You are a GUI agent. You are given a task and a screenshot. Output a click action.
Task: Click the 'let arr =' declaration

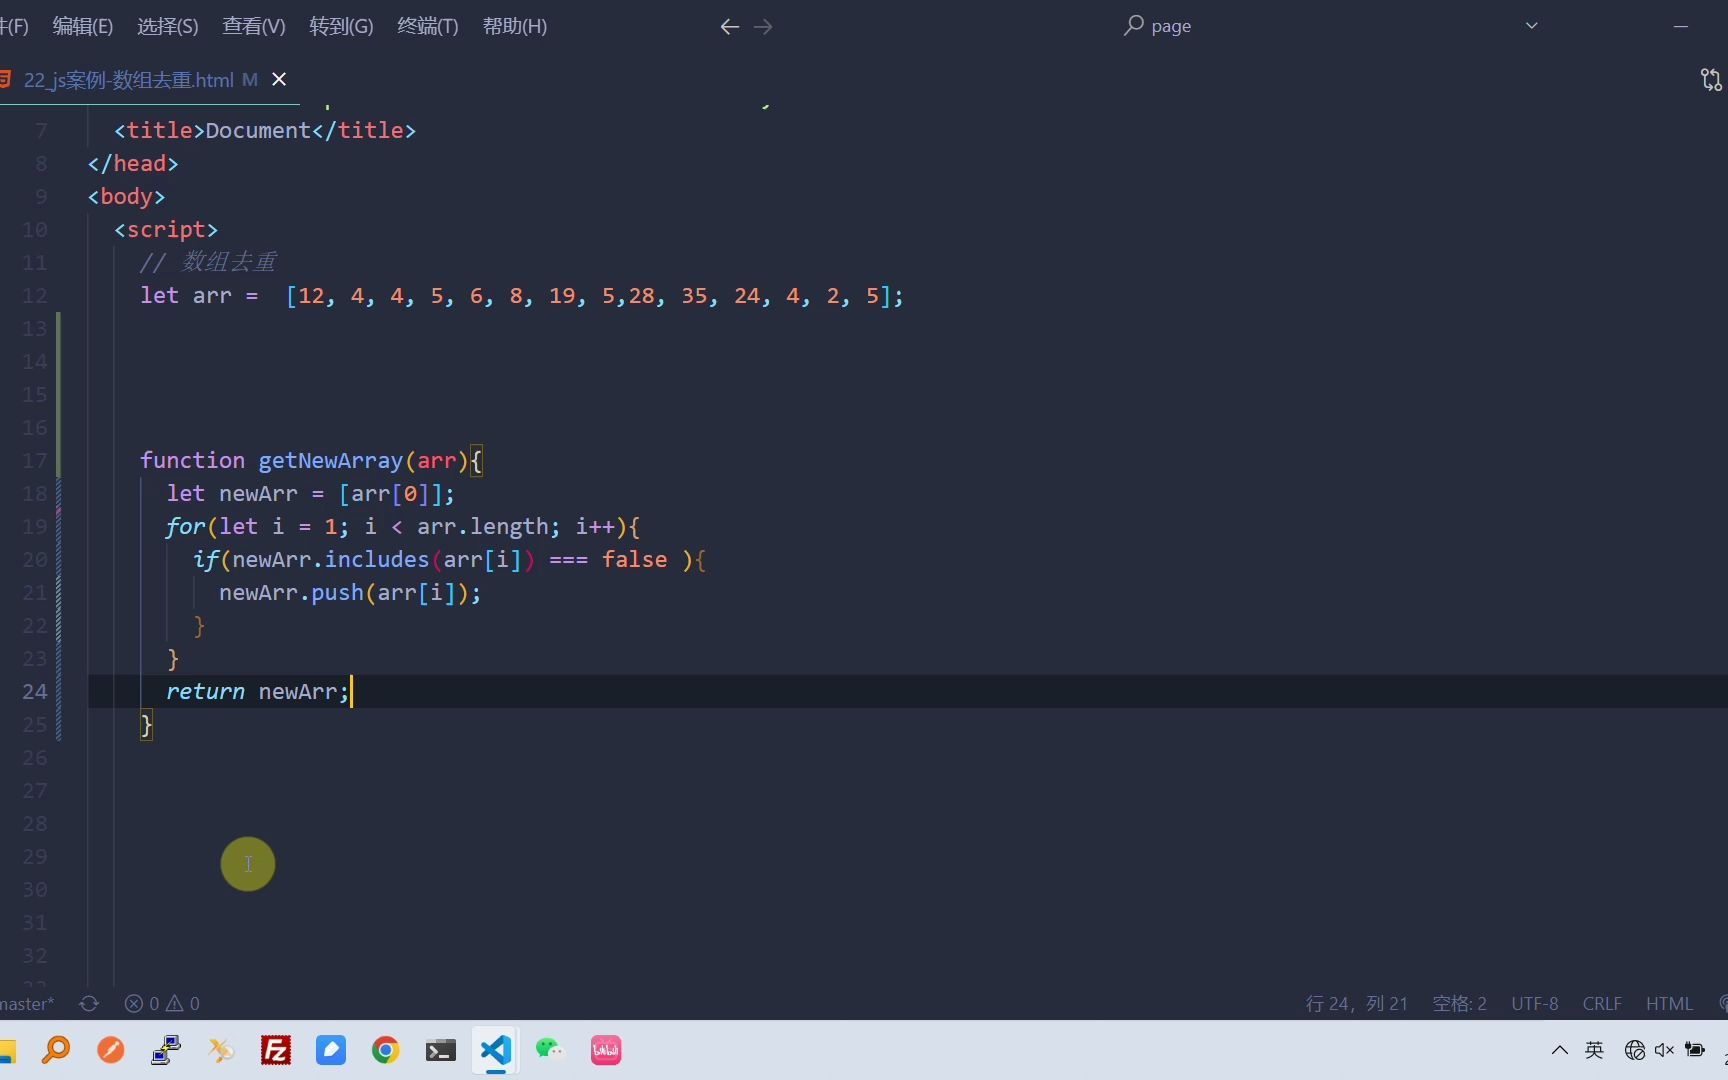199,296
